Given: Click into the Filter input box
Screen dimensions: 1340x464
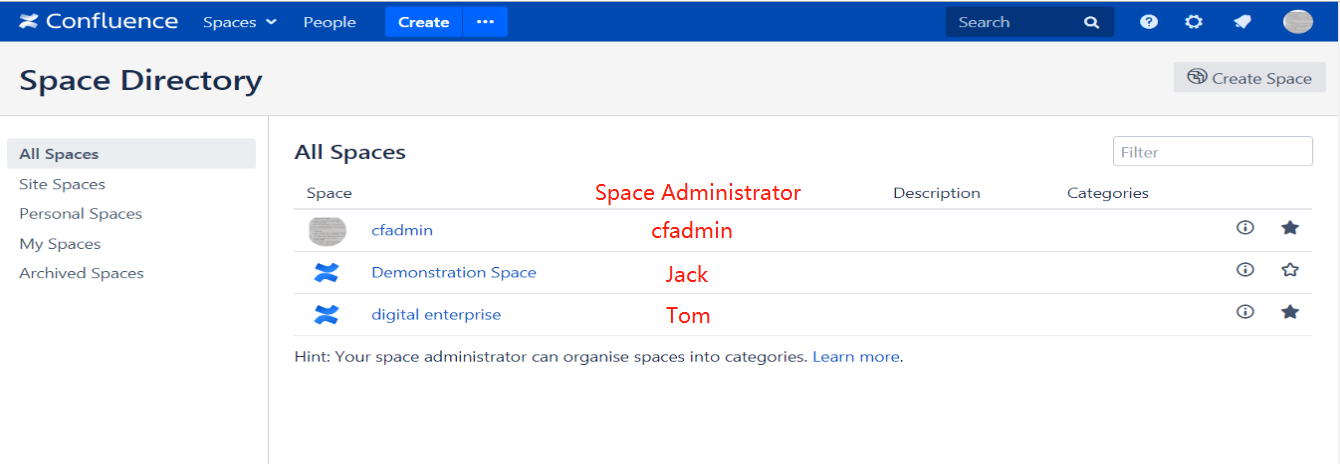Looking at the screenshot, I should tap(1212, 152).
